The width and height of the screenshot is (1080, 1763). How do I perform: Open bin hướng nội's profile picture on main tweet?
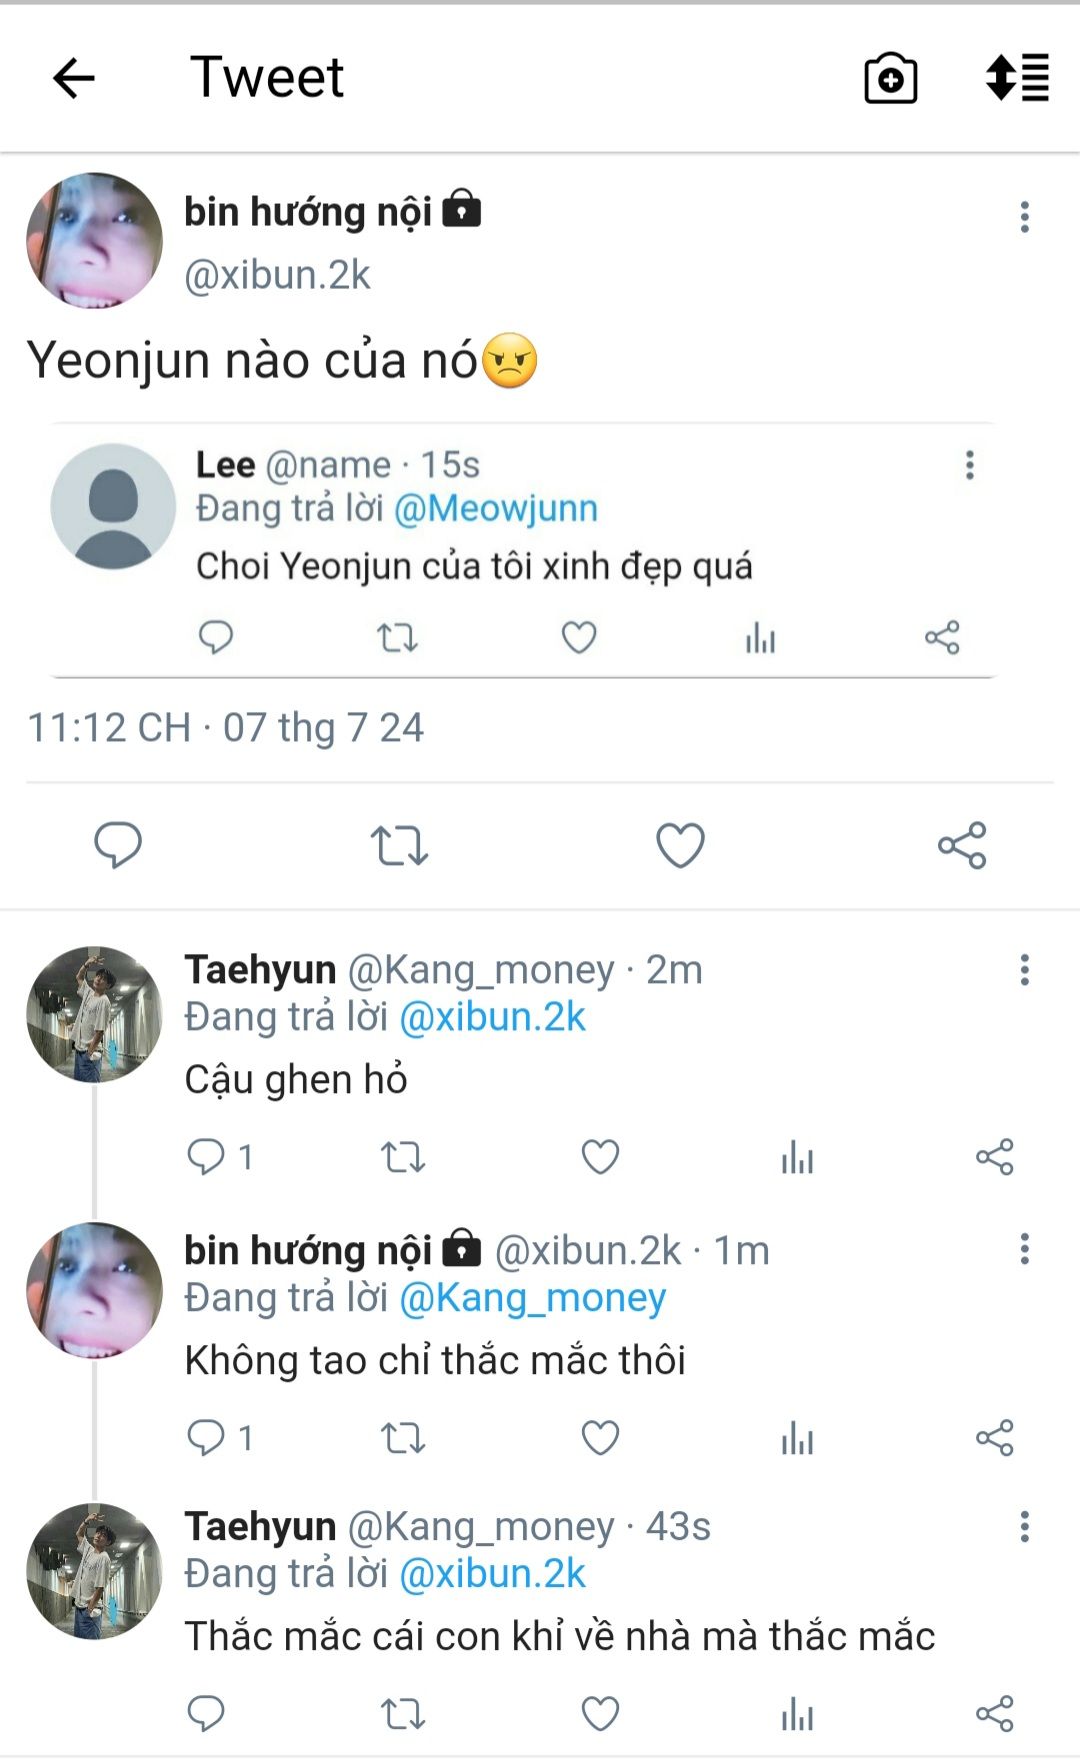pos(94,241)
